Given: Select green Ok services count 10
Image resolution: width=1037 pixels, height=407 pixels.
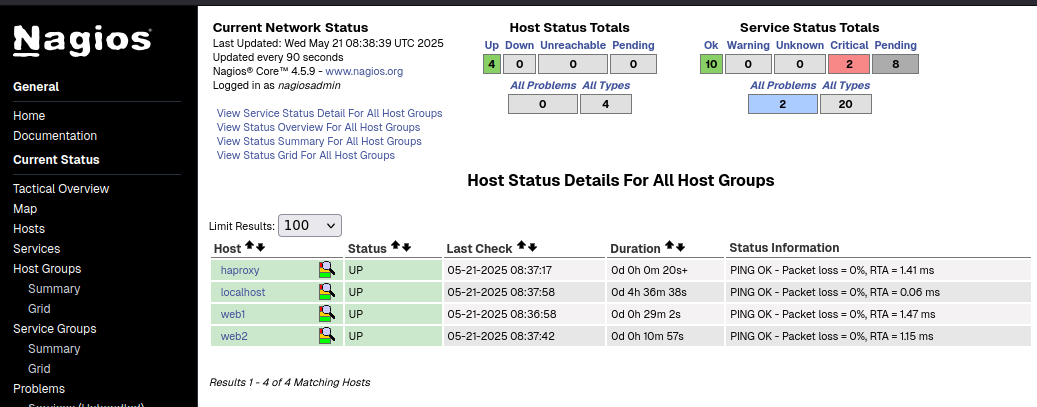Looking at the screenshot, I should click(711, 64).
